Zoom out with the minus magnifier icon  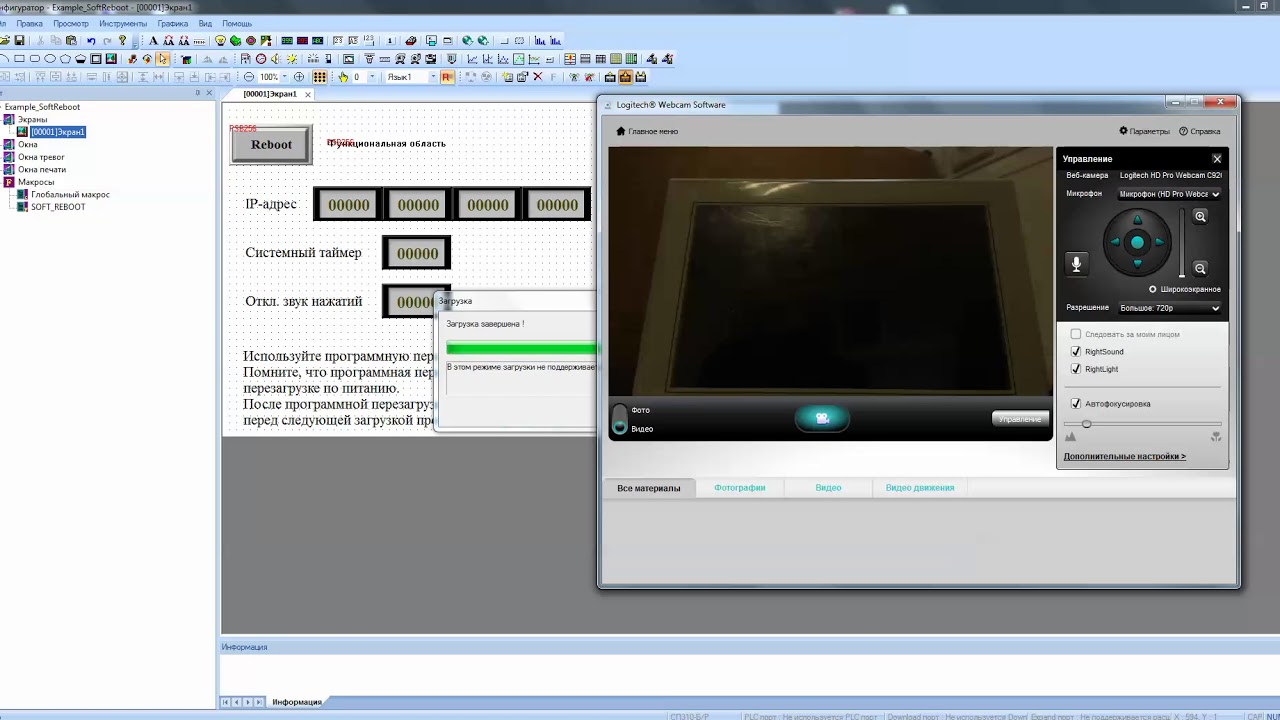[x=249, y=77]
